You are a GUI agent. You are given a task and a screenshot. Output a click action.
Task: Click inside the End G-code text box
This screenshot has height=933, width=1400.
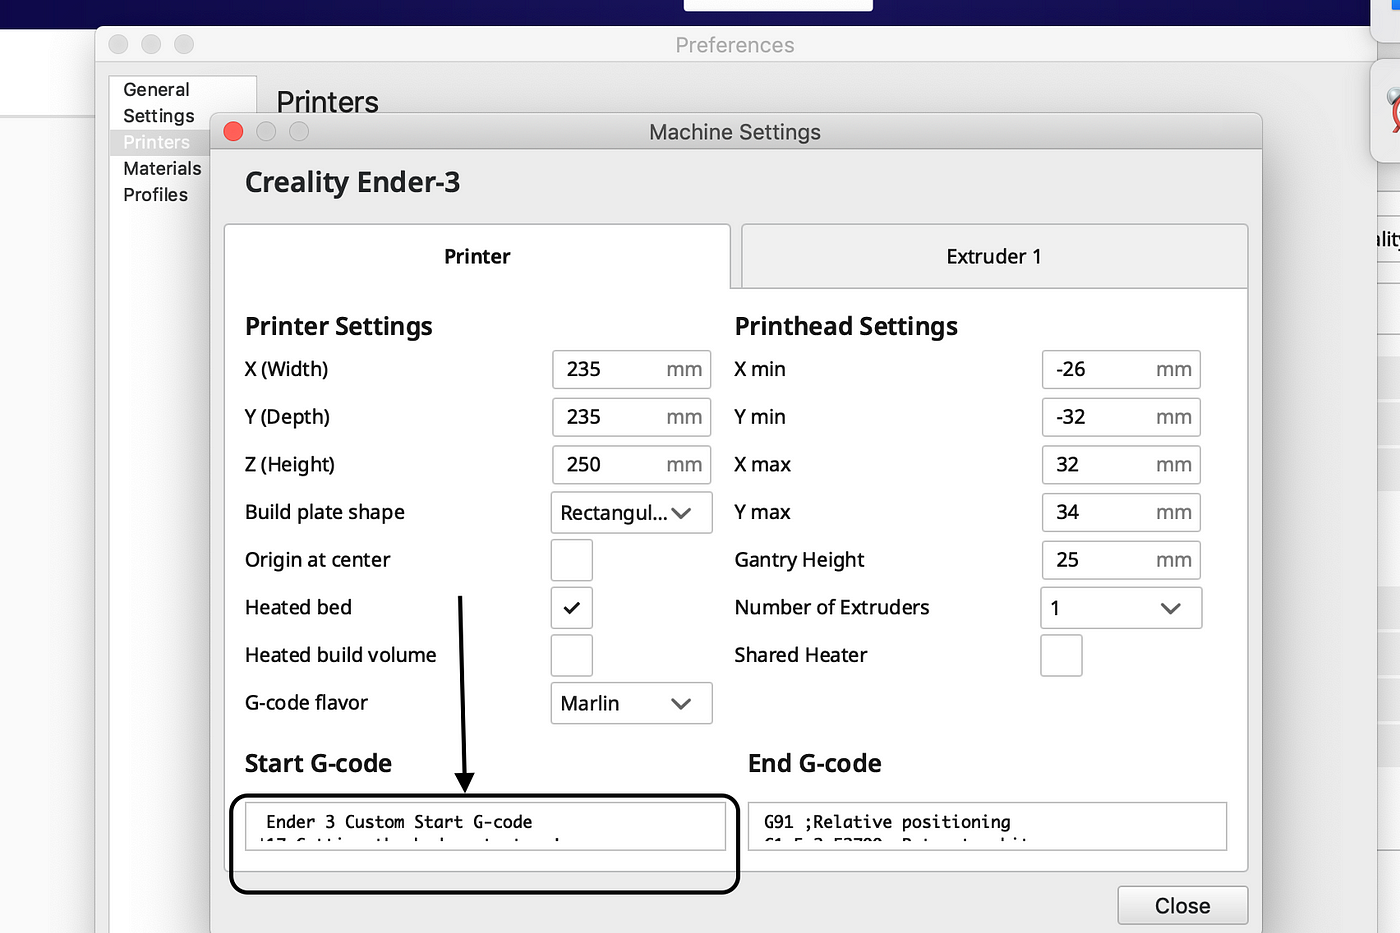[x=987, y=826]
